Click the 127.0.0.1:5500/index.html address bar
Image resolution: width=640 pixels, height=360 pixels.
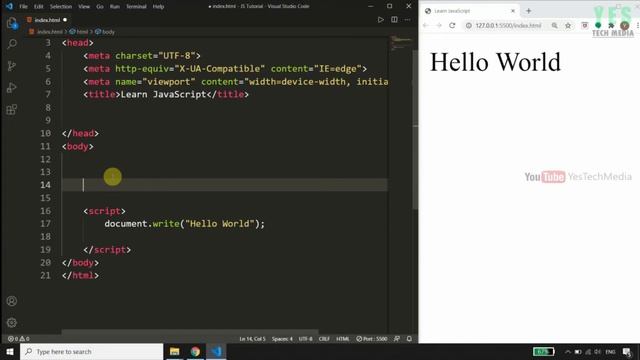tap(509, 25)
